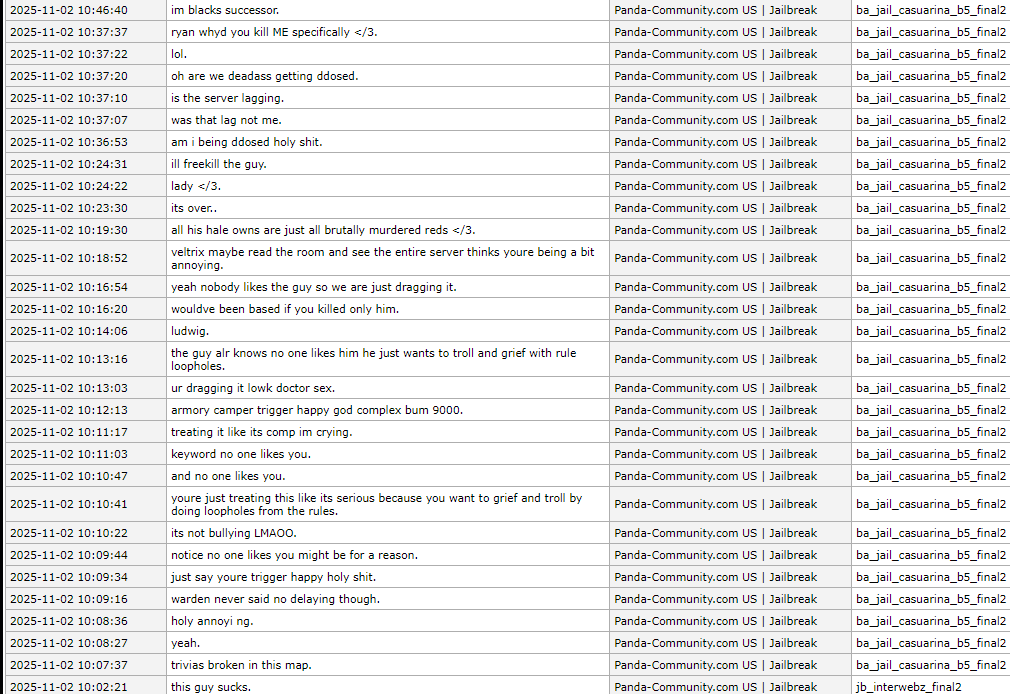Select the "holy annoyi ng." message cell
The height and width of the screenshot is (694, 1010).
click(x=212, y=621)
